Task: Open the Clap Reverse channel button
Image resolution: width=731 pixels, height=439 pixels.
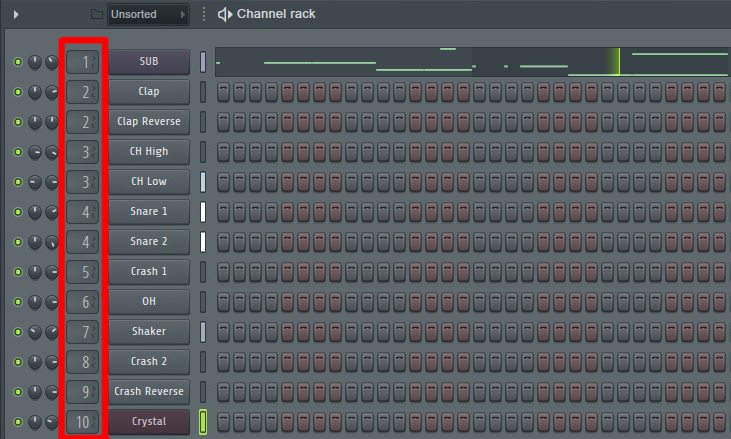Action: click(x=149, y=122)
